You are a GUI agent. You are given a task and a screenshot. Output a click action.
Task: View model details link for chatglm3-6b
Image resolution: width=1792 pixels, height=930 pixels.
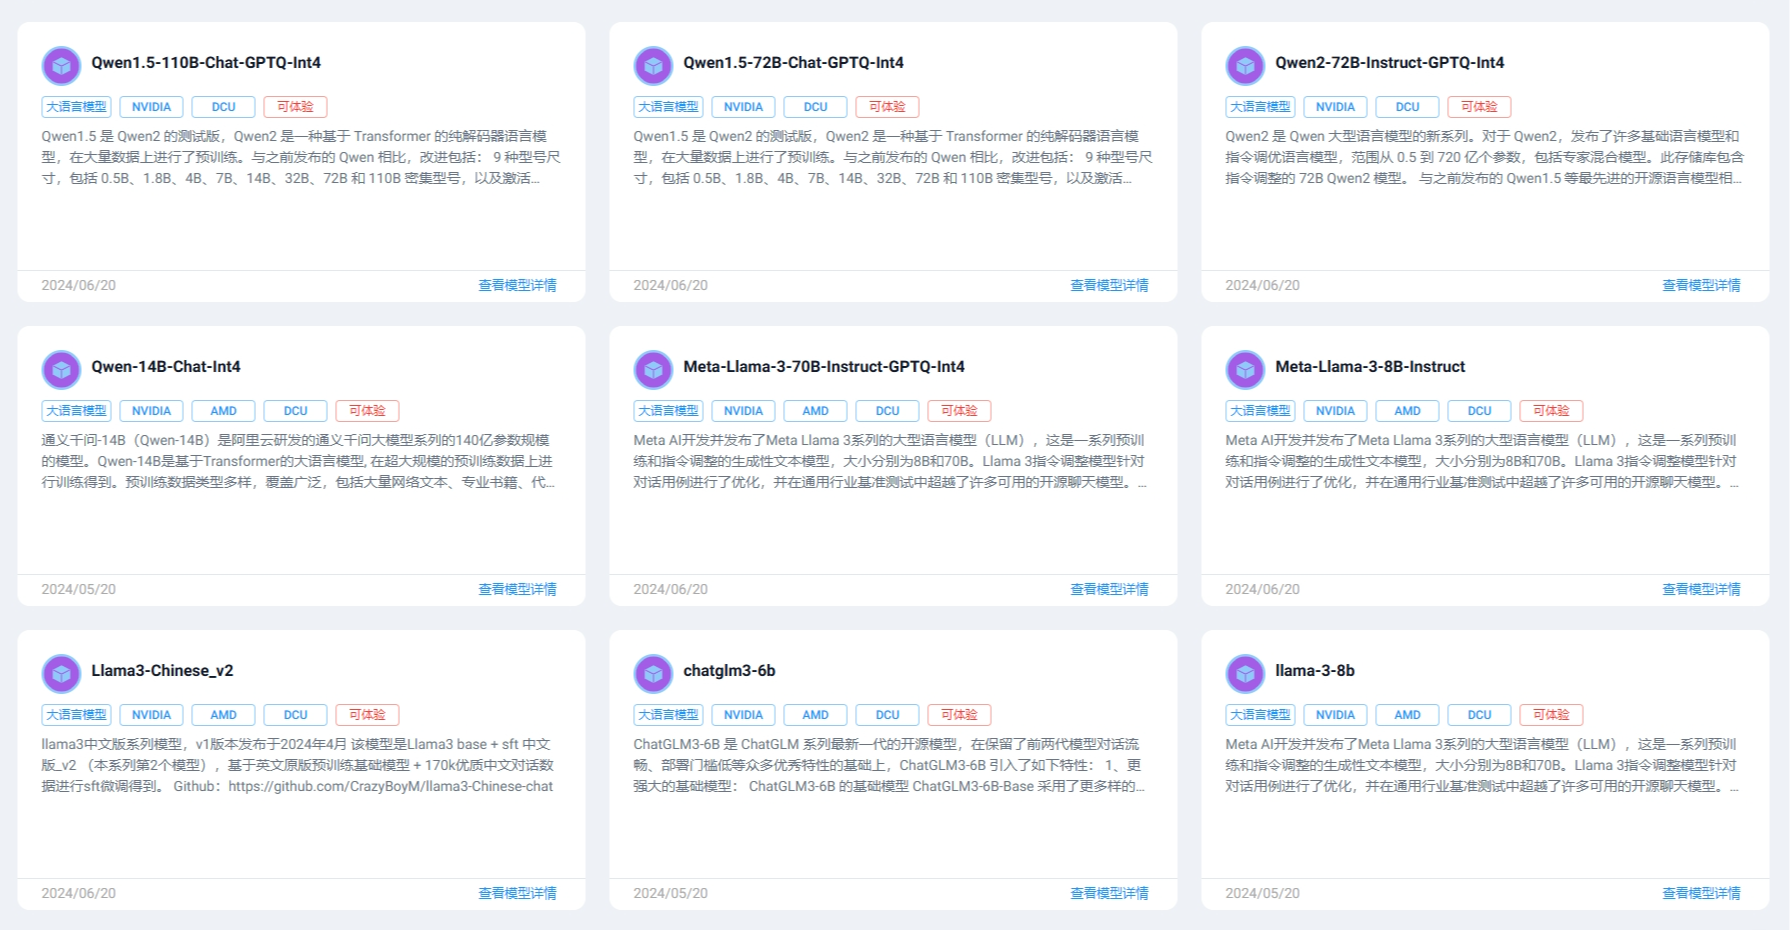pyautogui.click(x=1109, y=894)
